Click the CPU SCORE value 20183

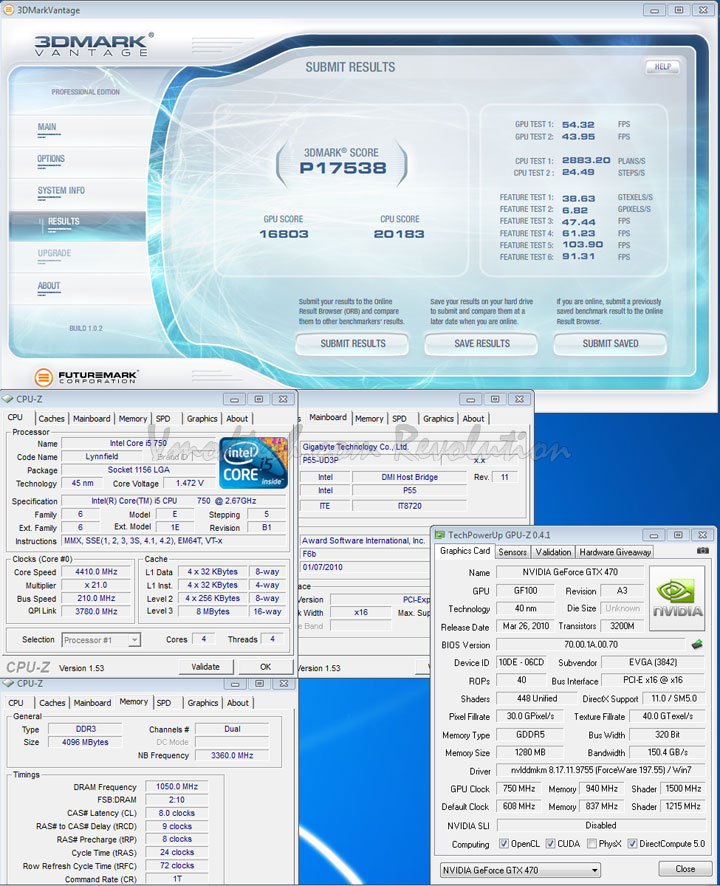[399, 234]
